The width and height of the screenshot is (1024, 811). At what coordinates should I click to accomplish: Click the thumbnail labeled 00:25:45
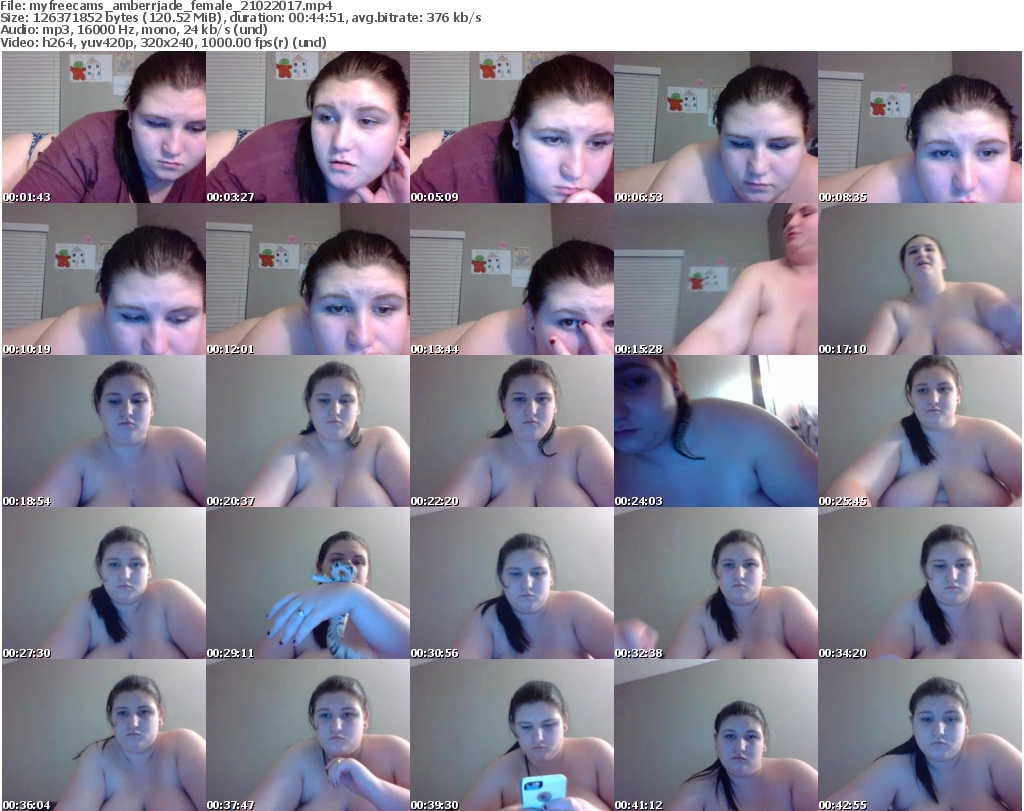(x=920, y=432)
